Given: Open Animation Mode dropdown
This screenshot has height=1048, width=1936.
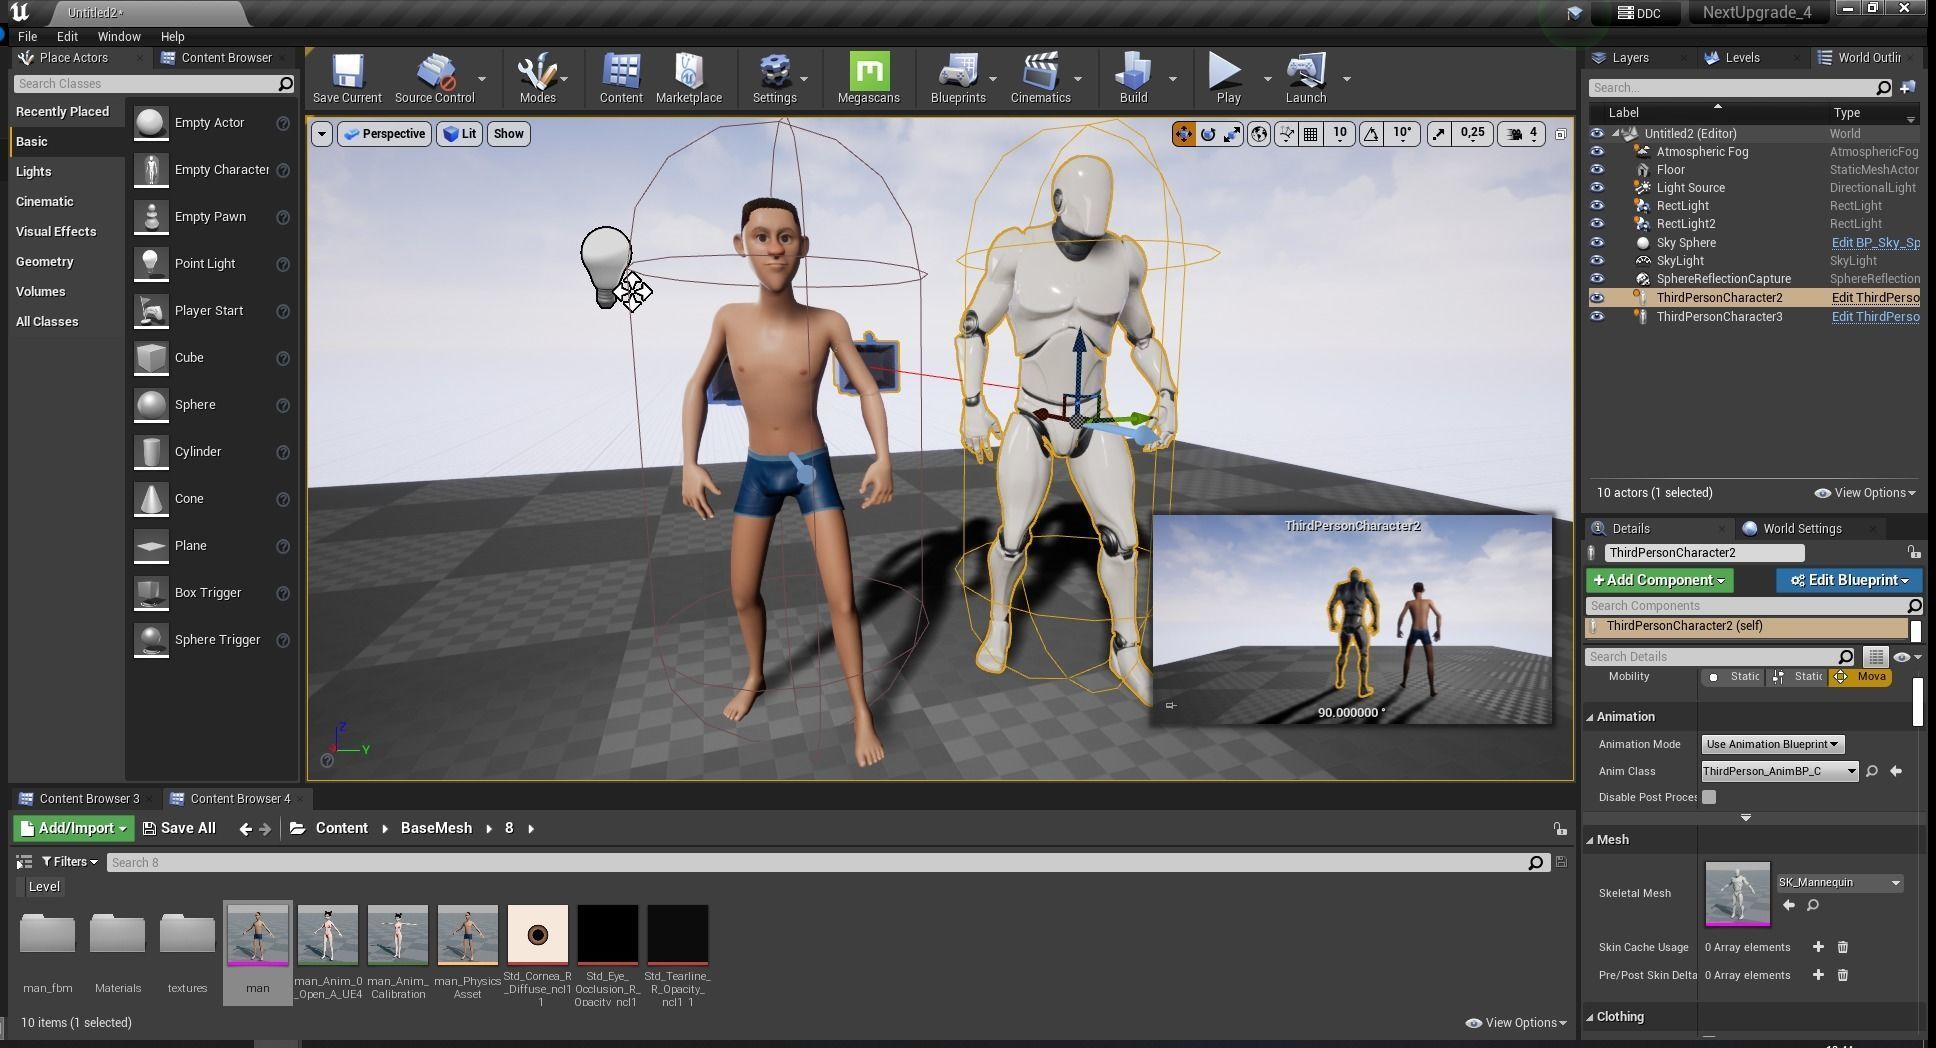Looking at the screenshot, I should (1773, 744).
